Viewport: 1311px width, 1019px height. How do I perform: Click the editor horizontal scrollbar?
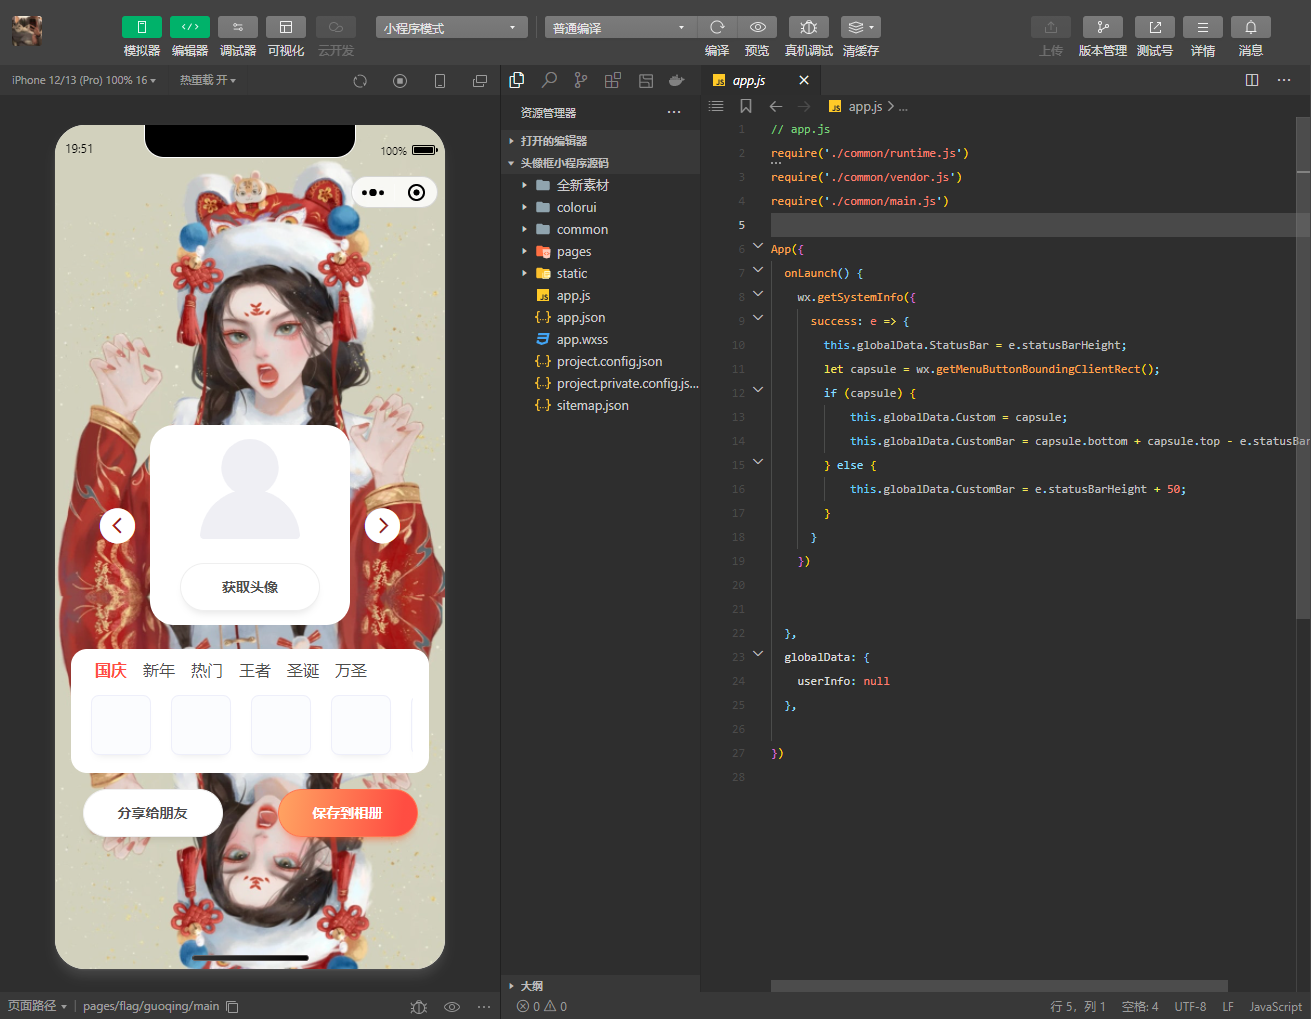coord(998,986)
